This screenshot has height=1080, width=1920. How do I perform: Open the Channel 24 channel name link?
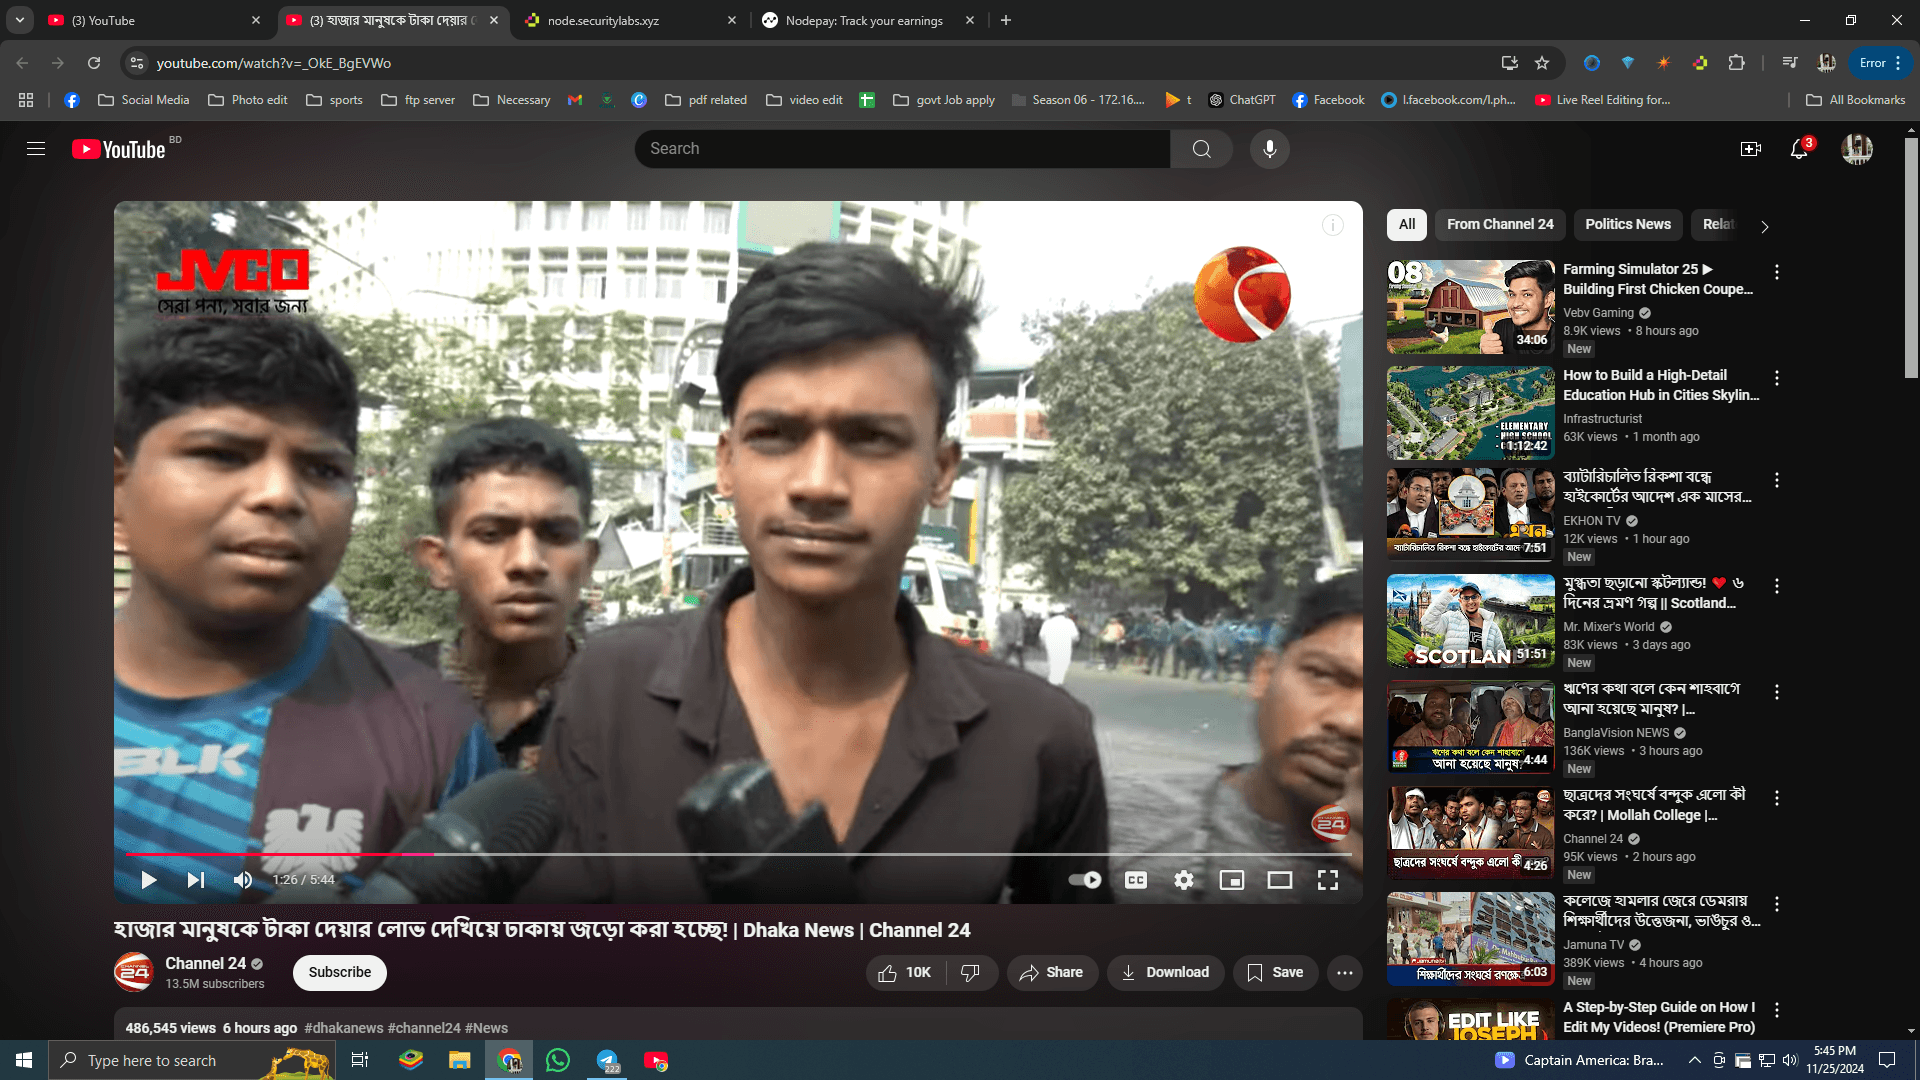click(205, 963)
